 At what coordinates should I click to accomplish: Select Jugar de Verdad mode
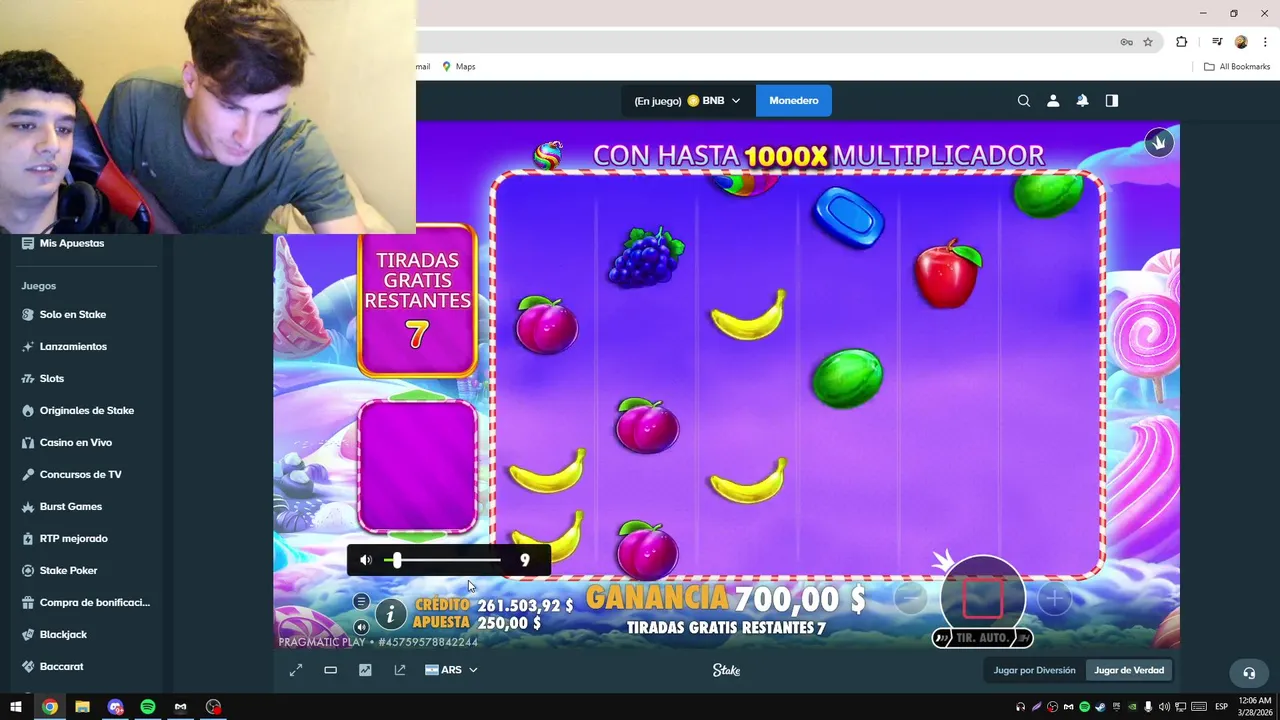coord(1129,670)
